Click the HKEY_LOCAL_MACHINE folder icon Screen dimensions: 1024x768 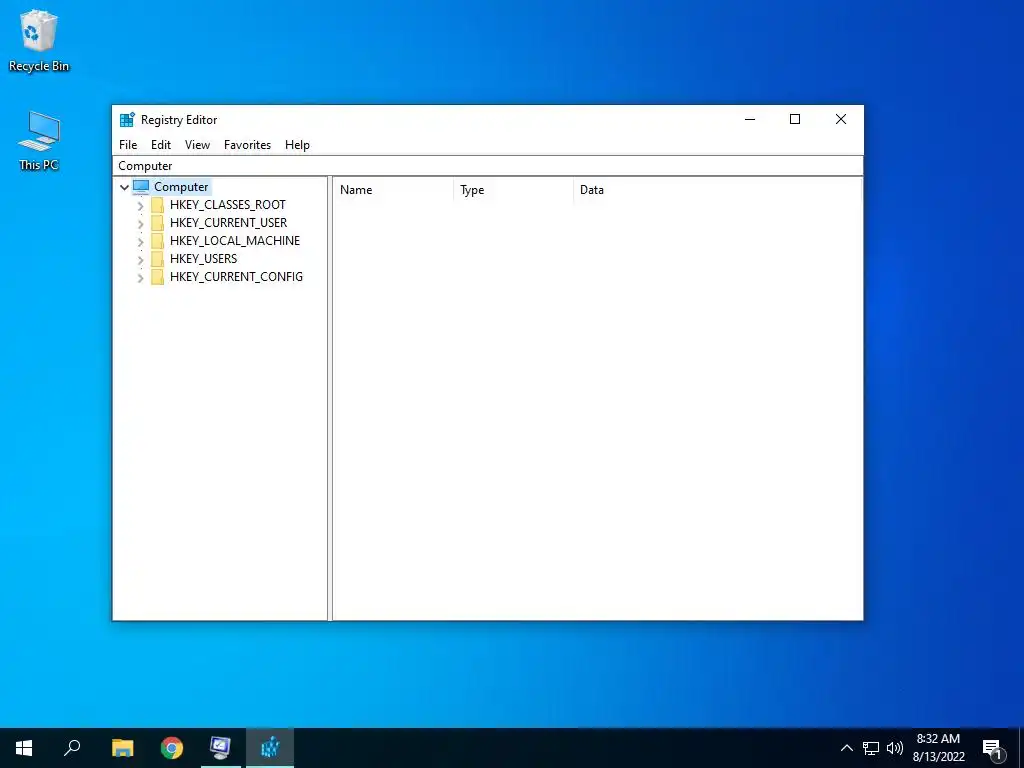coord(157,241)
